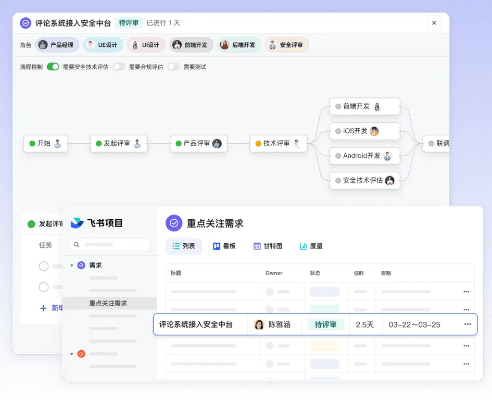Click the 状态 column header

pos(315,273)
